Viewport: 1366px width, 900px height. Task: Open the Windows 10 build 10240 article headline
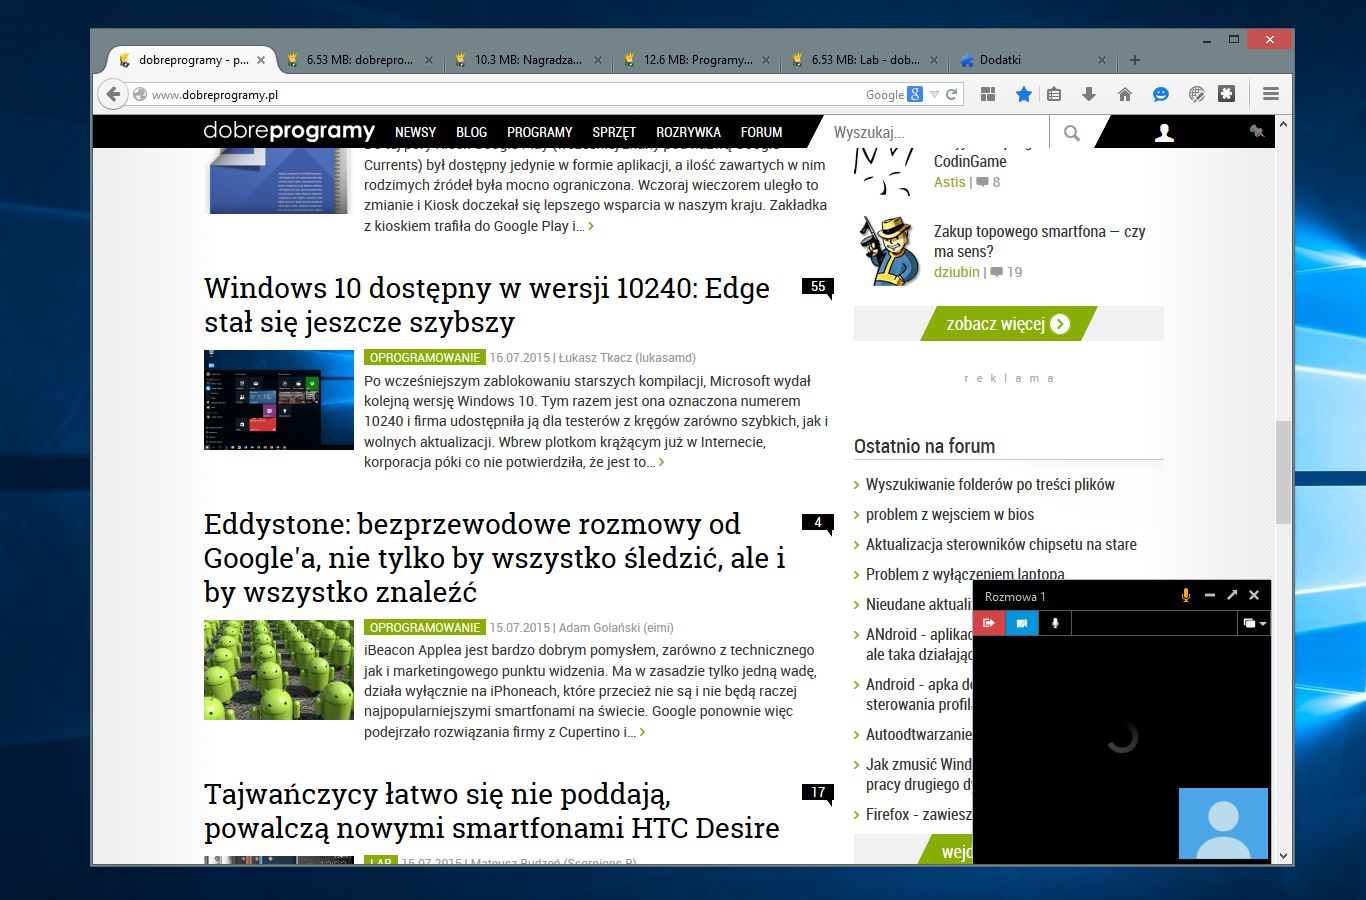coord(487,305)
